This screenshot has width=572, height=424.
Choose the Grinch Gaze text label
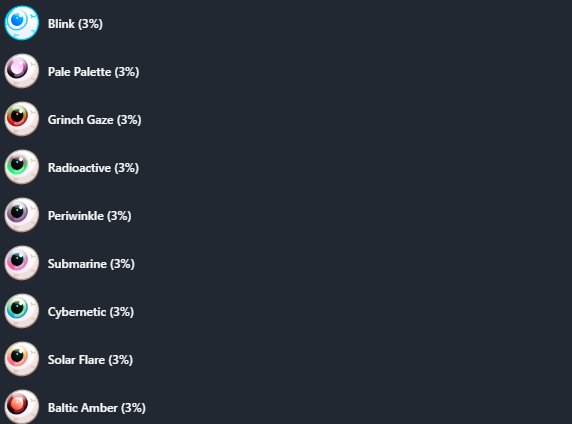coord(81,120)
